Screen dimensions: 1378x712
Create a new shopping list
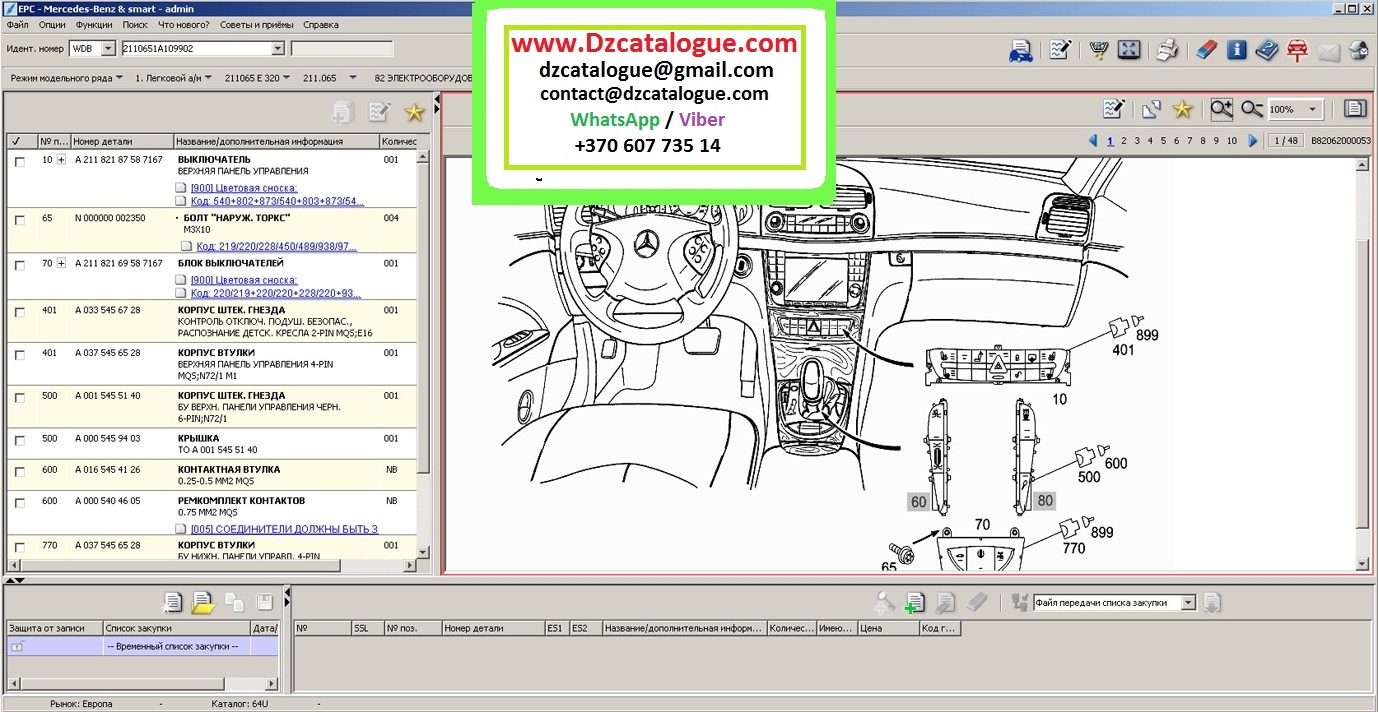pos(173,602)
